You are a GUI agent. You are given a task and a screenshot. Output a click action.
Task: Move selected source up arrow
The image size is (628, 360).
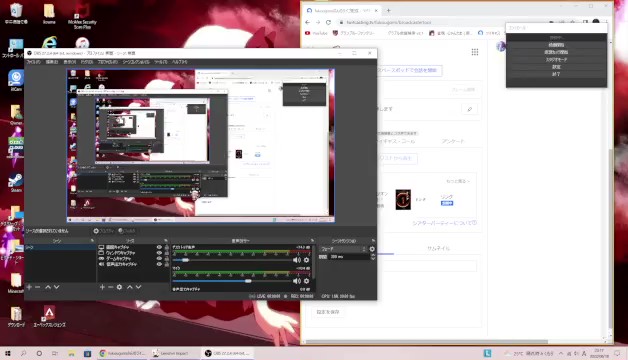coord(130,287)
